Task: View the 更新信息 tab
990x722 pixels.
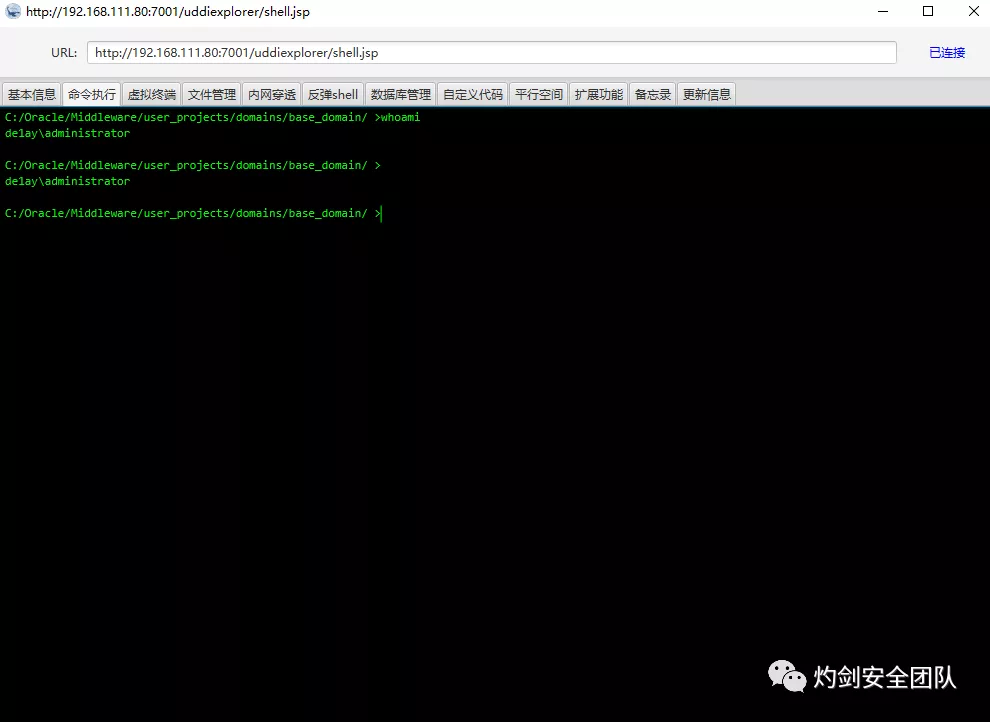Action: pyautogui.click(x=707, y=95)
